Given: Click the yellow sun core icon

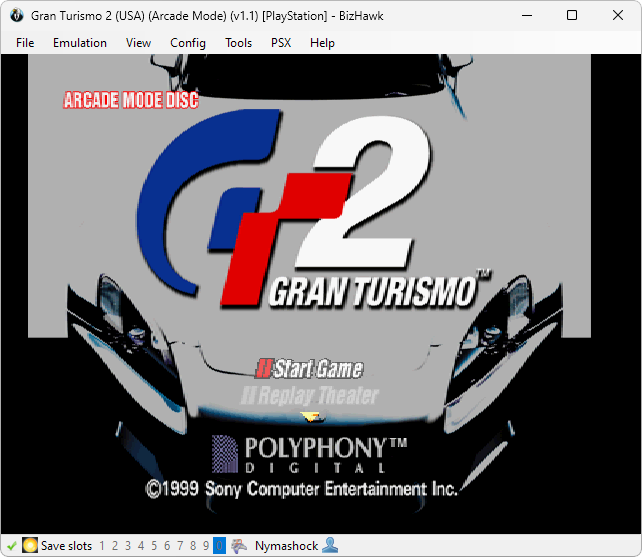Looking at the screenshot, I should point(29,546).
